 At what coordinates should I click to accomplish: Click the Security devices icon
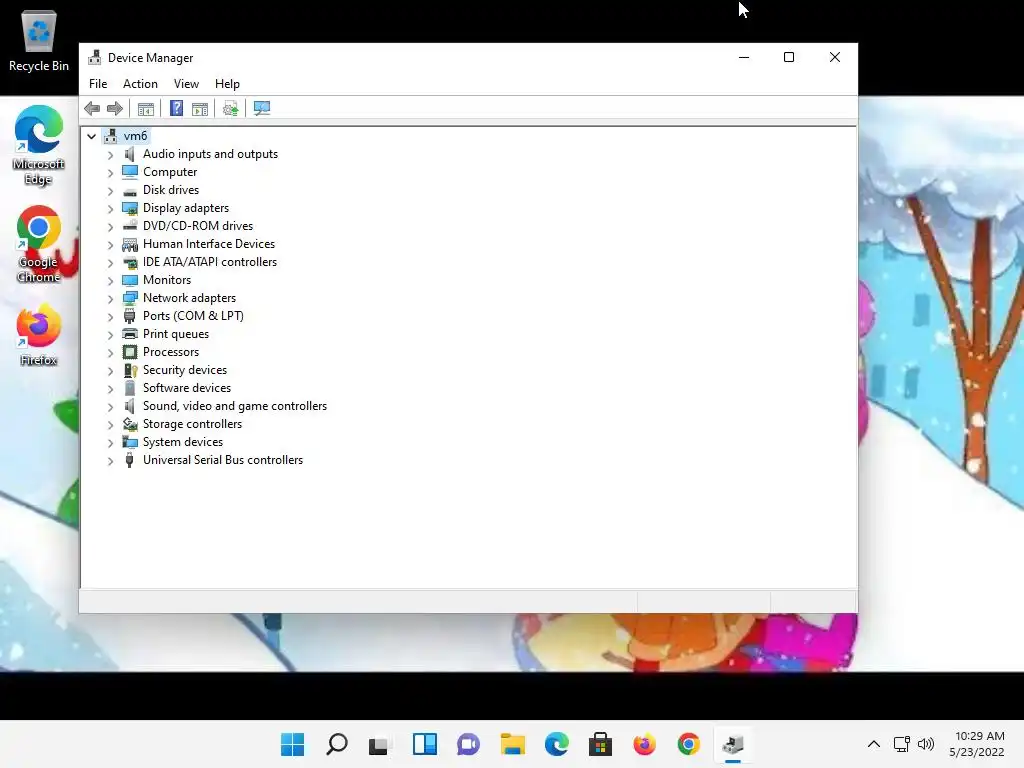[x=130, y=370]
